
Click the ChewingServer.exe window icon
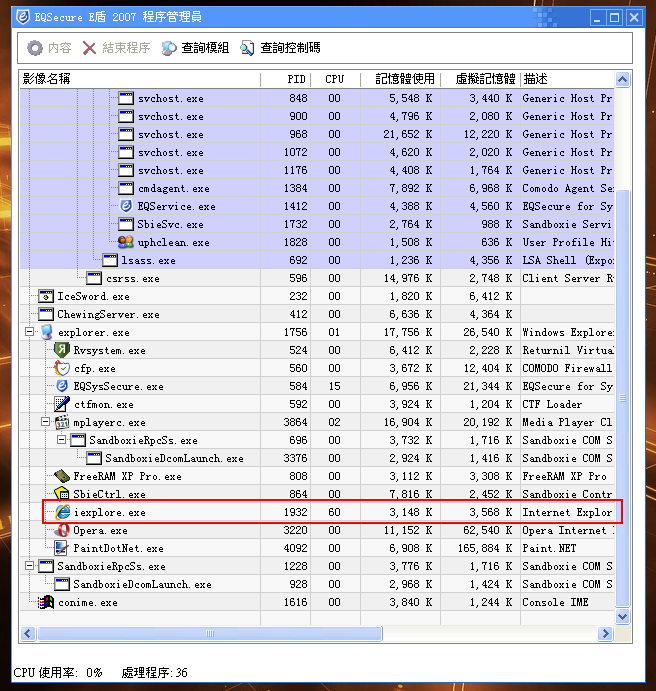coord(46,314)
